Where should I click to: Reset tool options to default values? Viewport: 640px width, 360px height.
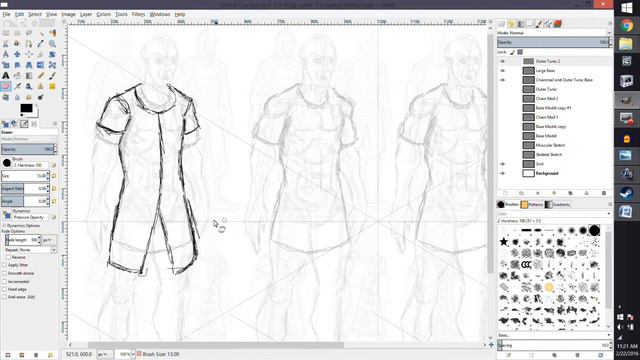click(50, 356)
